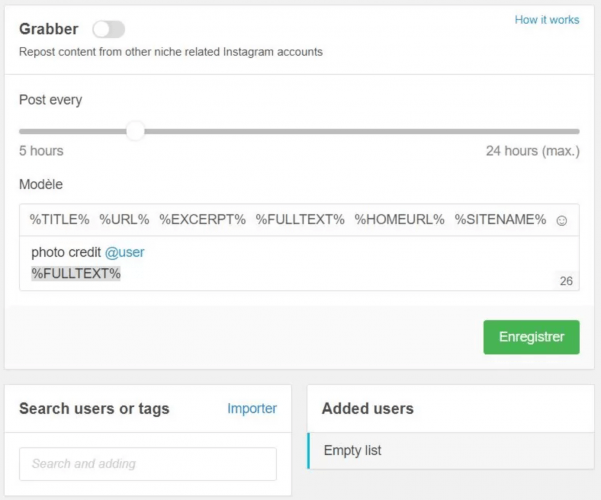This screenshot has height=500, width=601.
Task: Click %FULLTEXT% in the tag toolbar row
Action: [x=300, y=219]
